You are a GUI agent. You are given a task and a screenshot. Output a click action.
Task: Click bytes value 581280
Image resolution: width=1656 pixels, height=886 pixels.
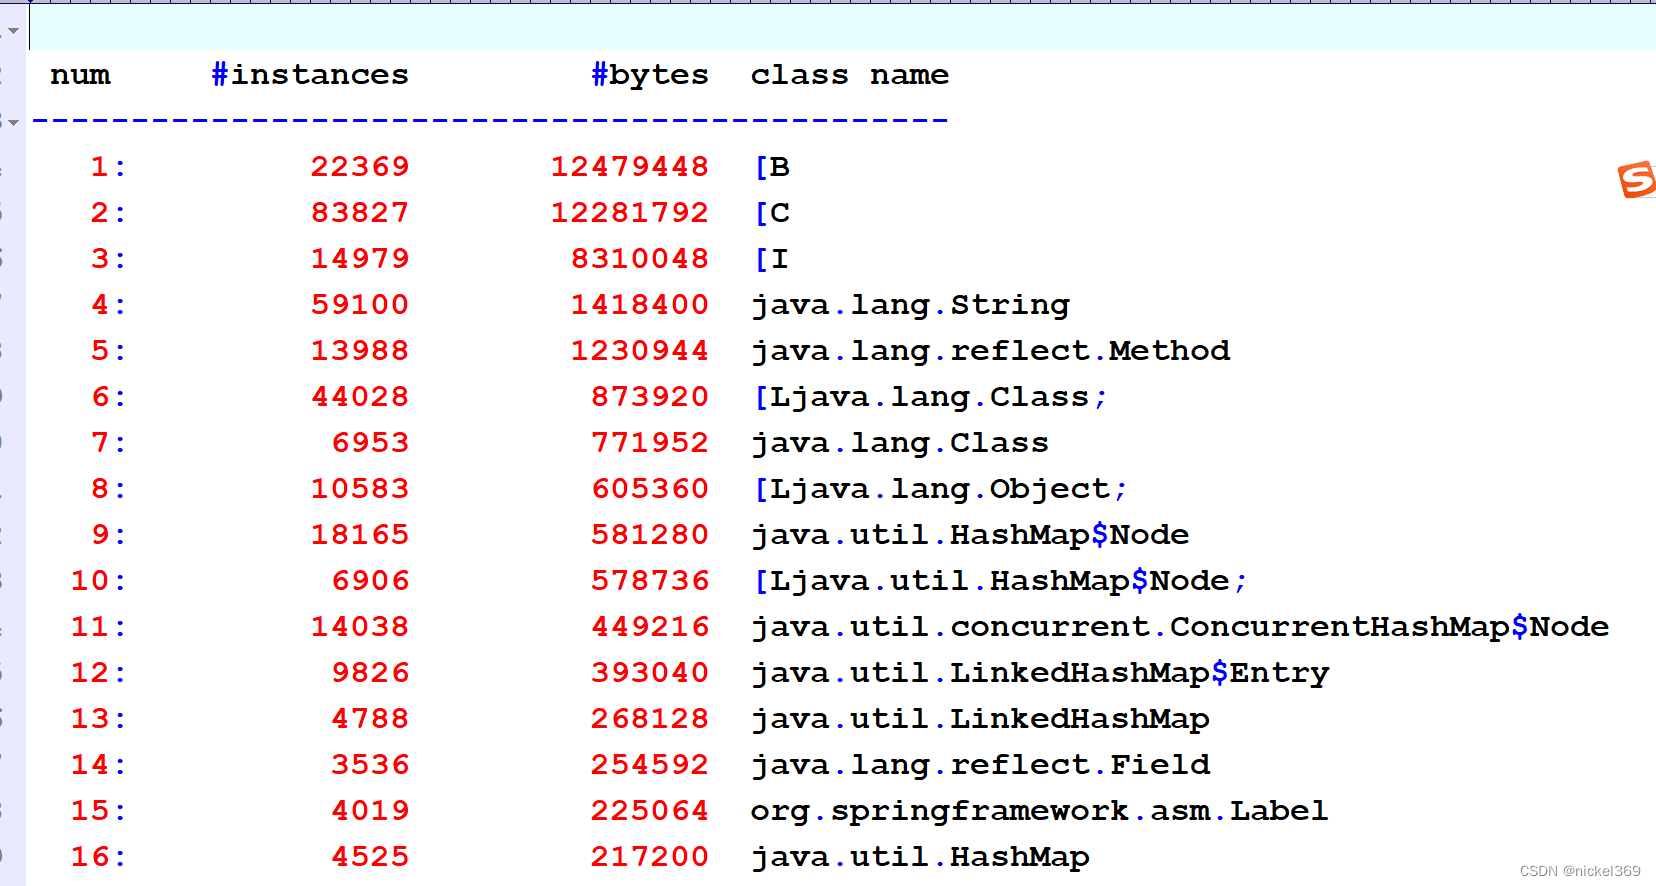[650, 535]
